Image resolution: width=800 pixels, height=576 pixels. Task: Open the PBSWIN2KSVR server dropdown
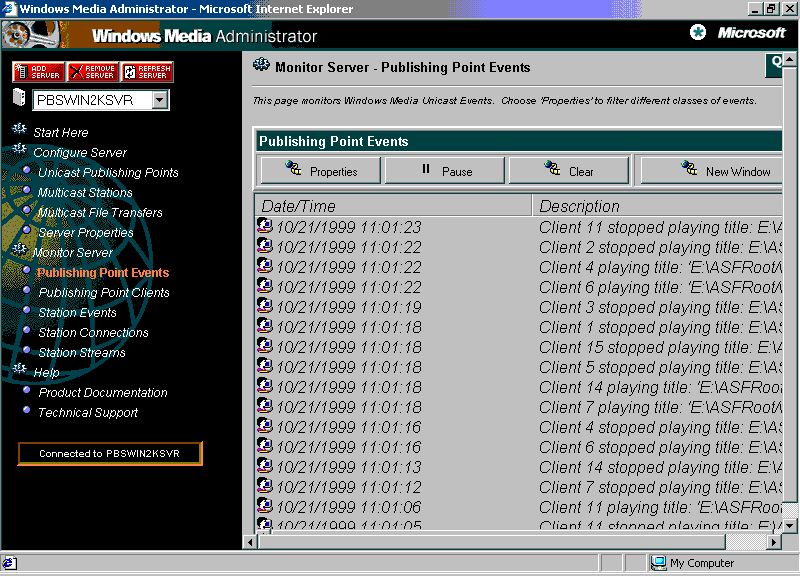pos(160,100)
